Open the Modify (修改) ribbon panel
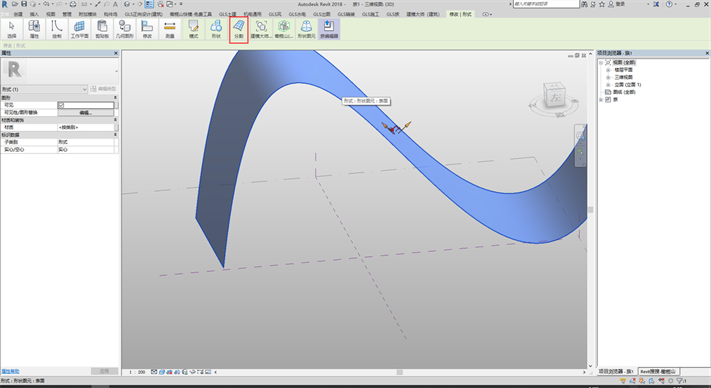The image size is (711, 388). (147, 29)
